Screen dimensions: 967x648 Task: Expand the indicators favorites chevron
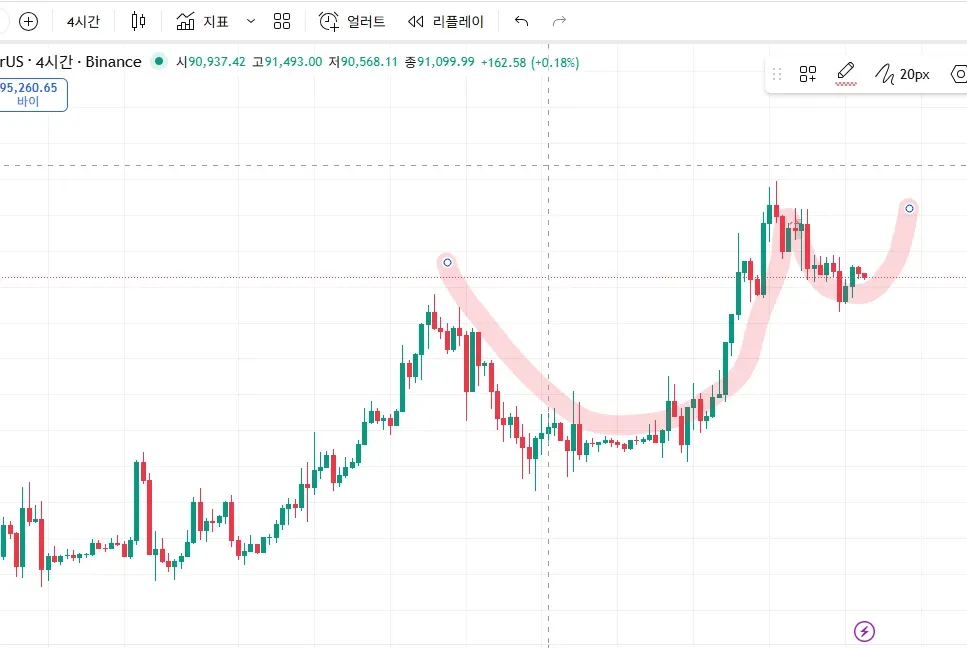(250, 21)
